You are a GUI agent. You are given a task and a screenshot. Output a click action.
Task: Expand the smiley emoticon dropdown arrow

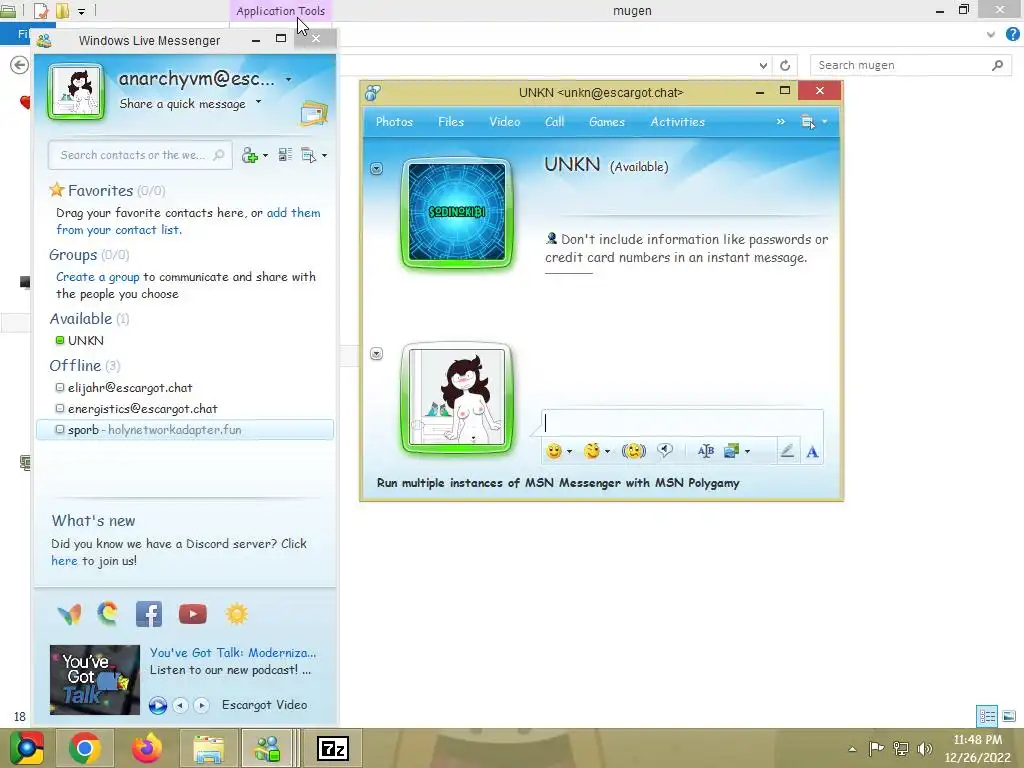point(569,451)
